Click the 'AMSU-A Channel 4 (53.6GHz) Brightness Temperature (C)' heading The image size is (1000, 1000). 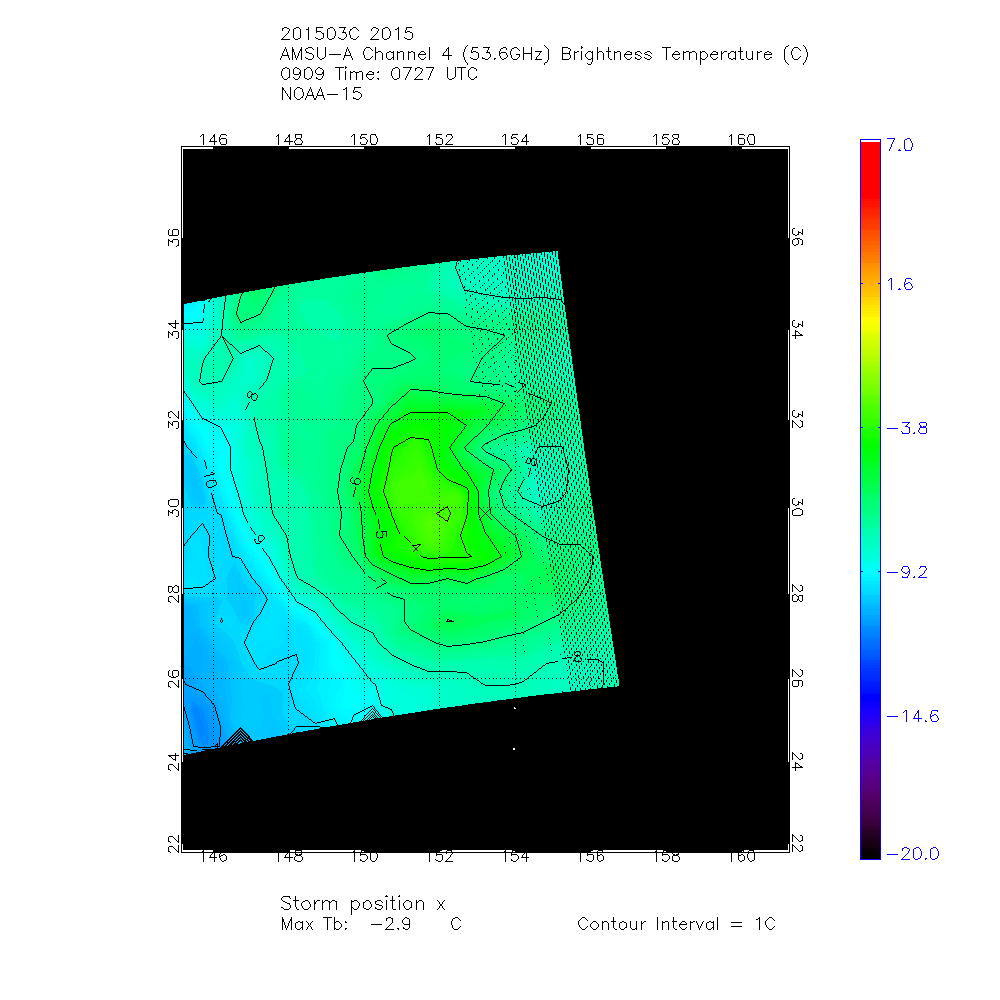[544, 54]
